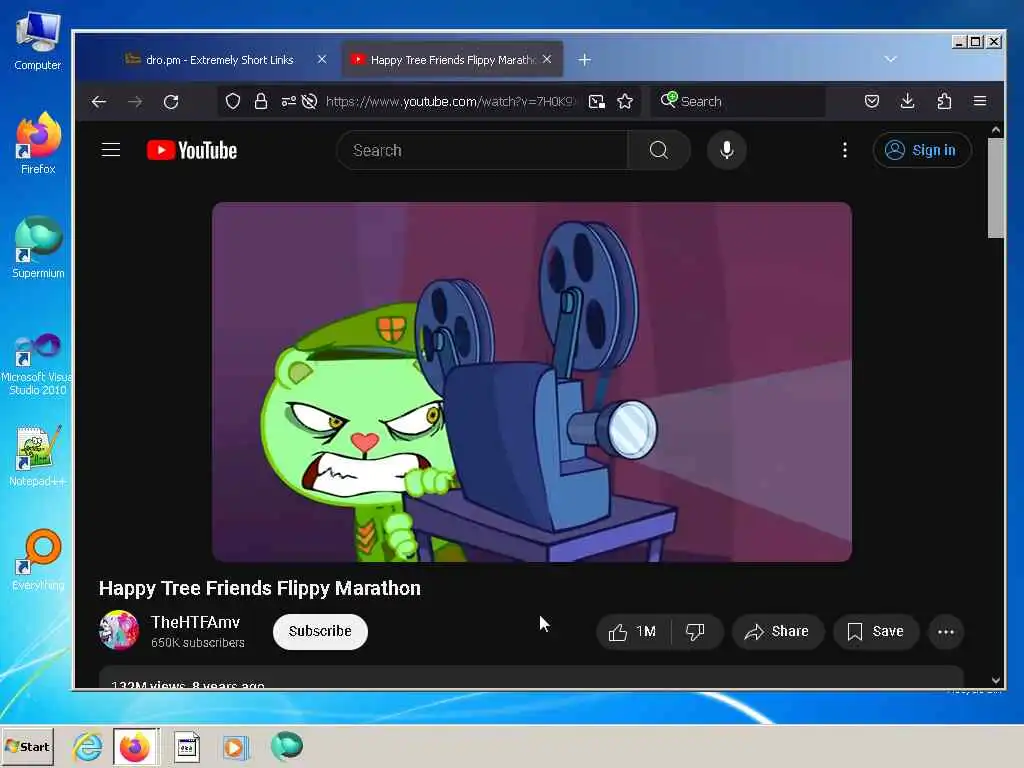
Task: Select Happy Tree Friends Flippy Marathon tab
Action: (x=452, y=59)
